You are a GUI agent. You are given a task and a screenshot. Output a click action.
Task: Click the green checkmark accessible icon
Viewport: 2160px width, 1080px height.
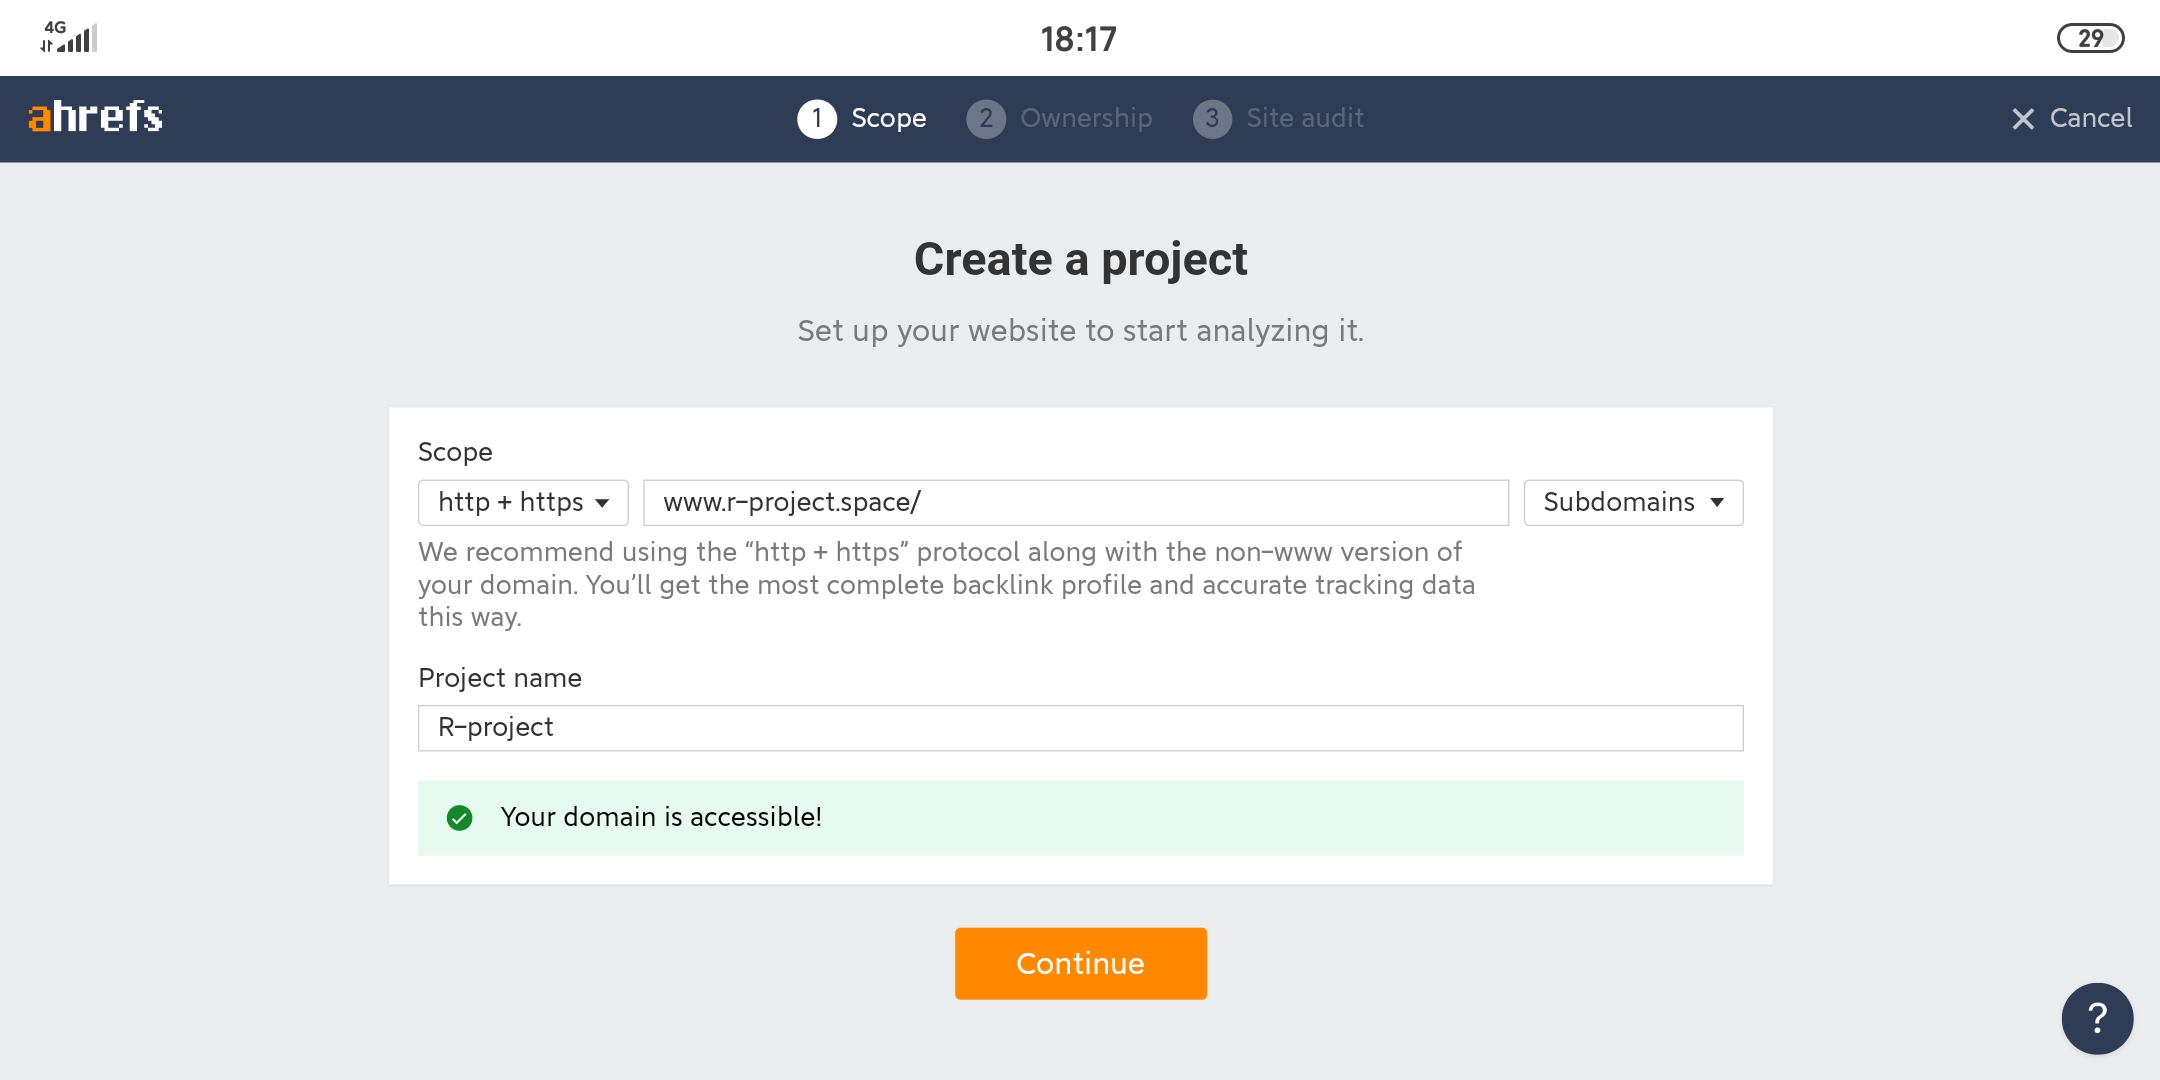459,818
